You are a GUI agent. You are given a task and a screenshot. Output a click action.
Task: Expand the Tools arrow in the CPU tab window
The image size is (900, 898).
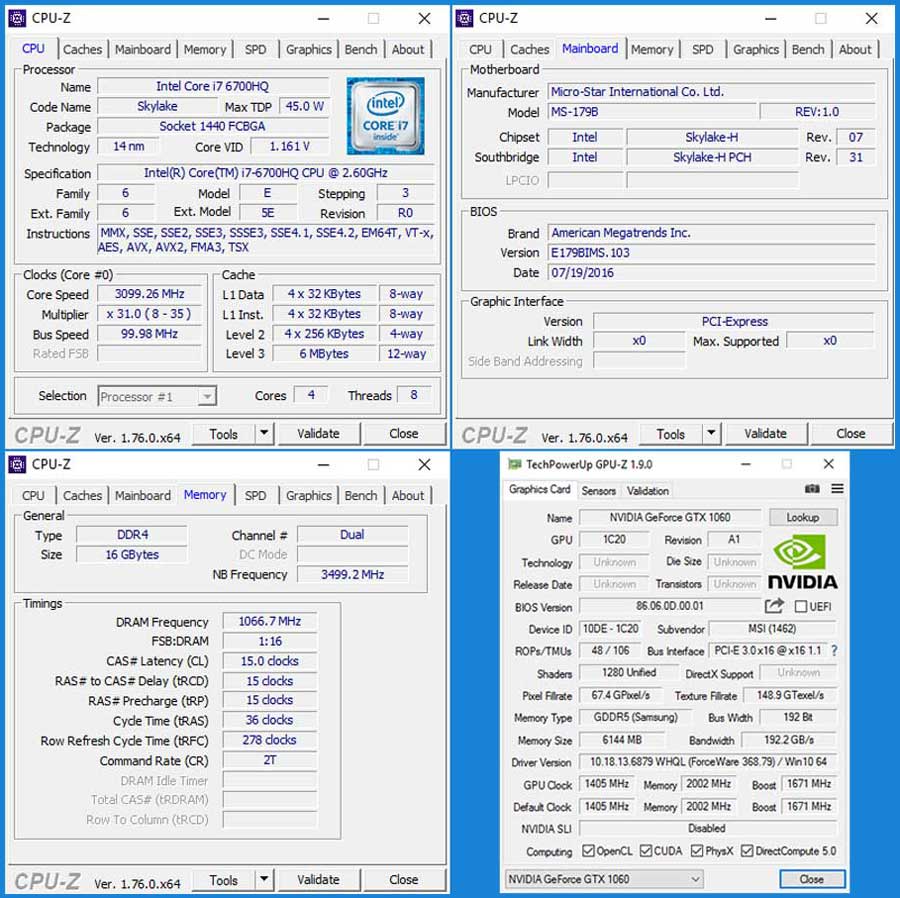(264, 433)
